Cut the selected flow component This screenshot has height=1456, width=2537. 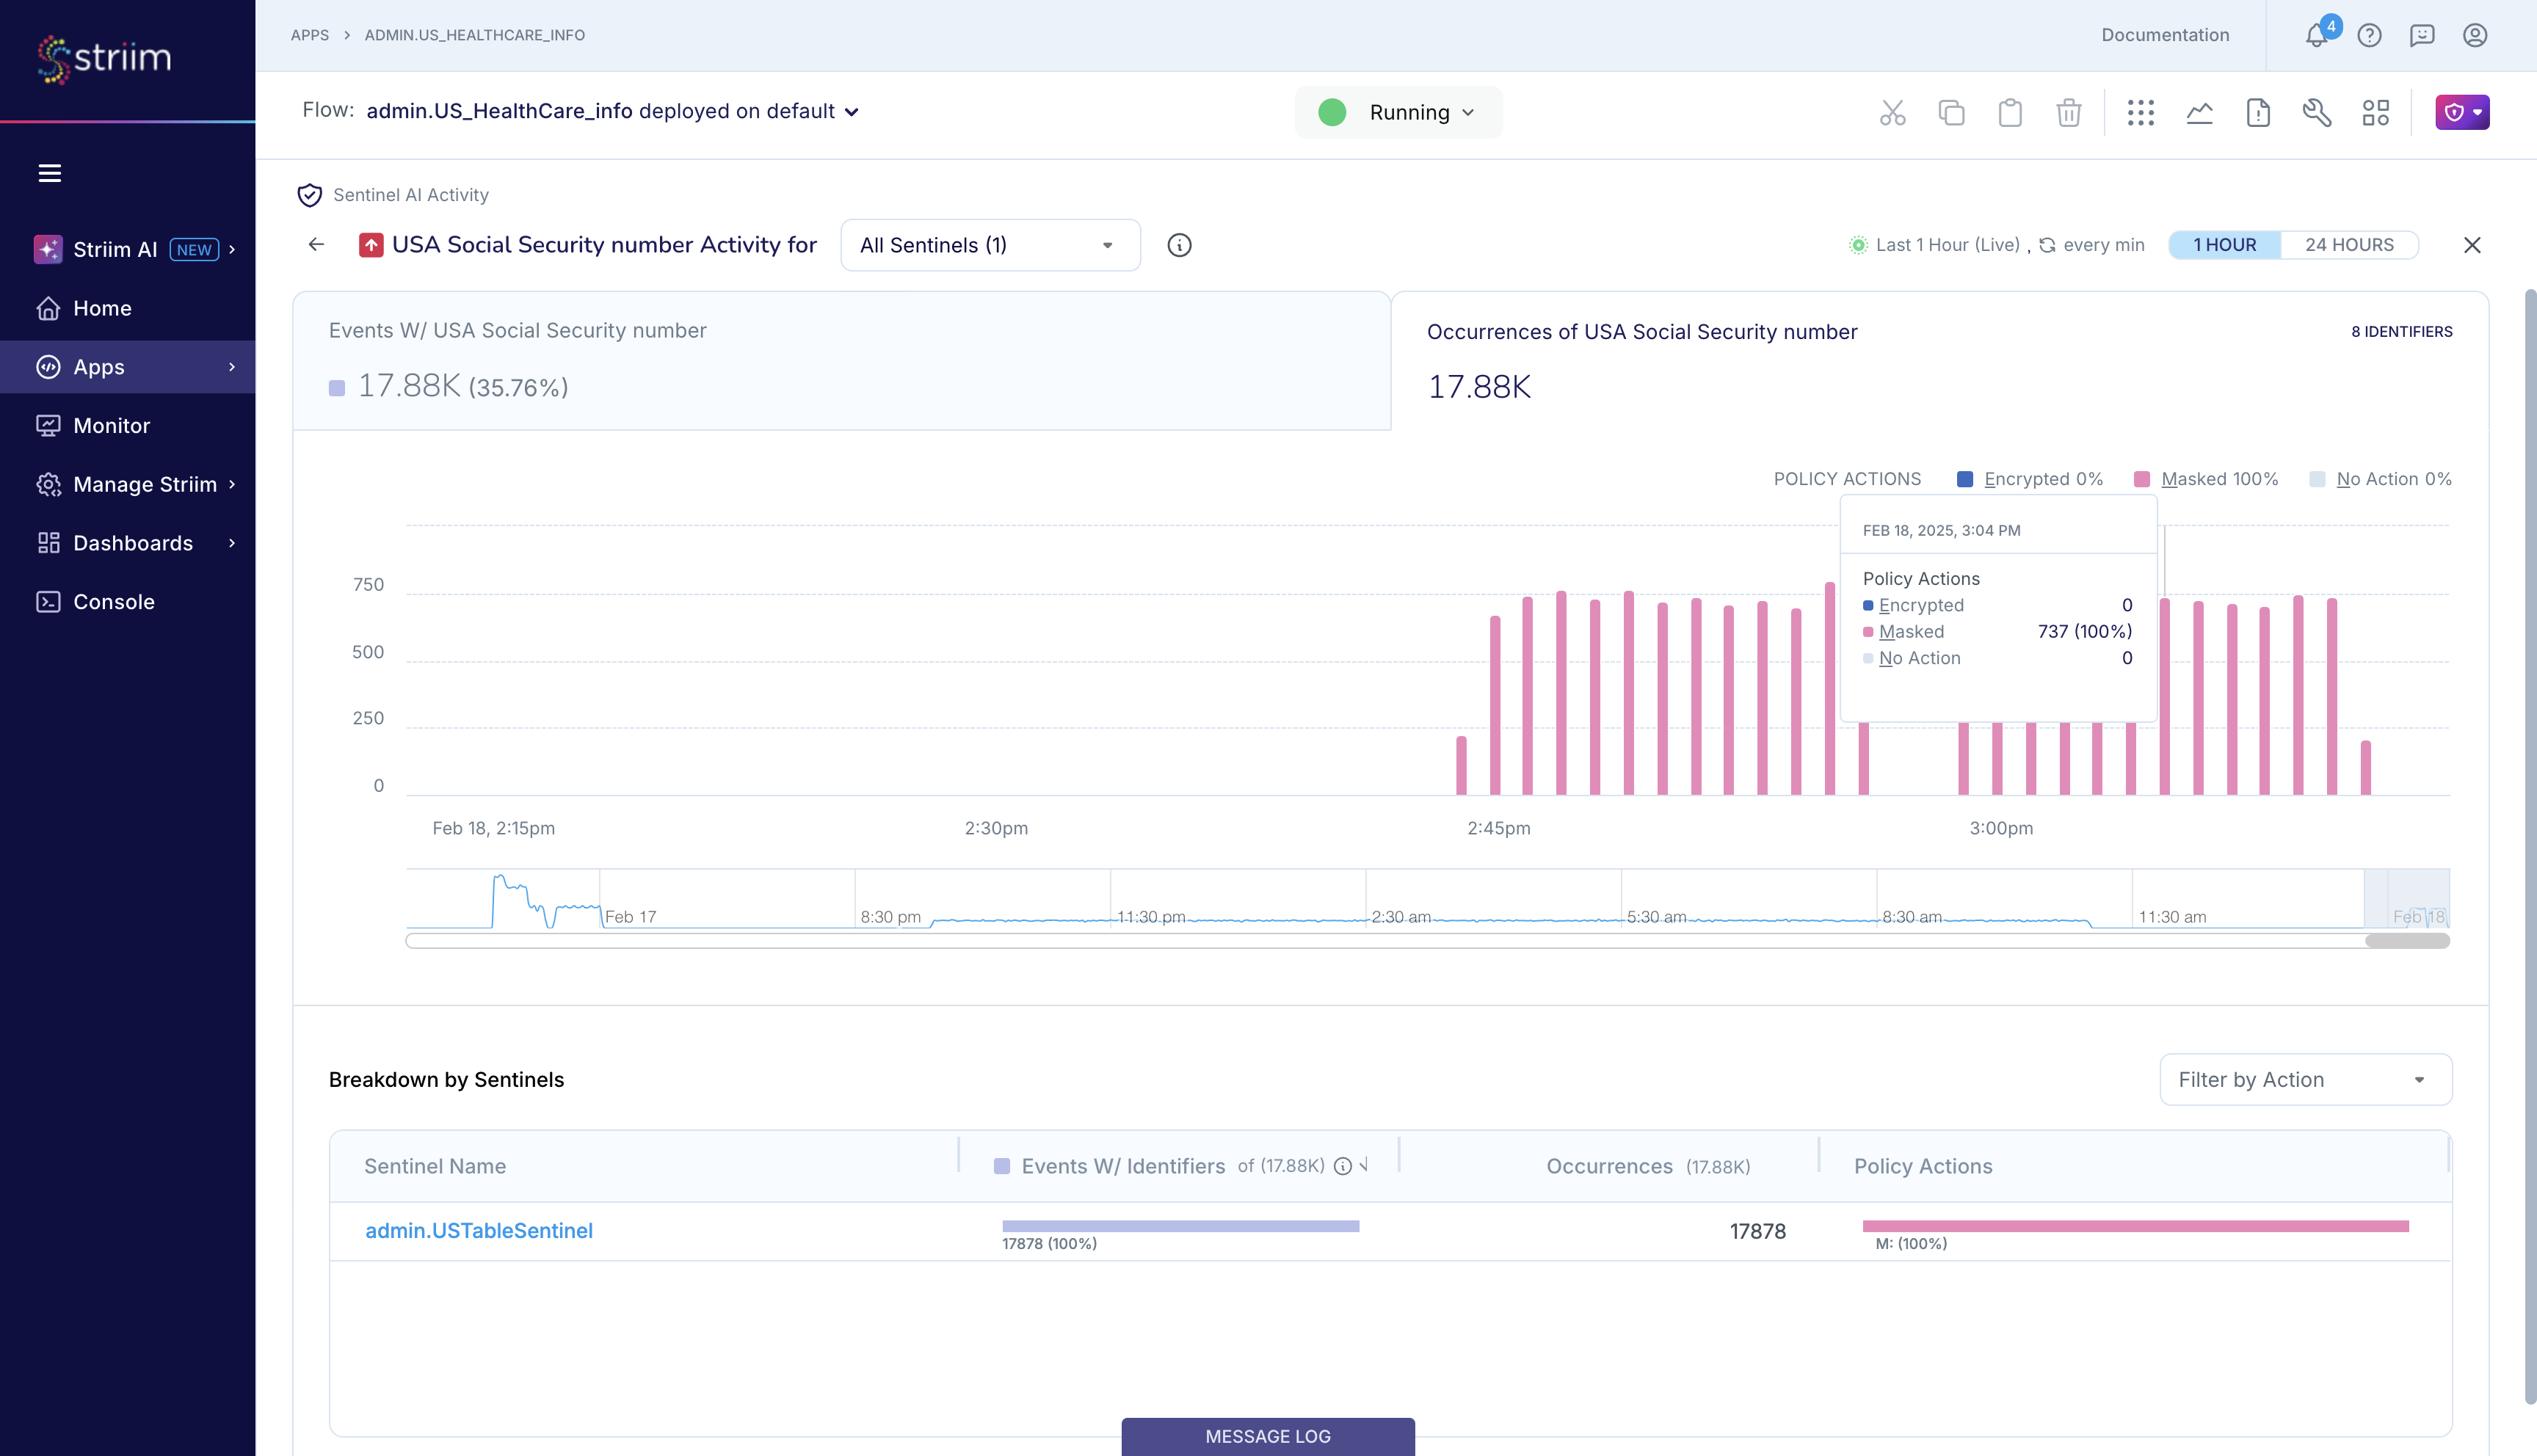tap(1893, 112)
